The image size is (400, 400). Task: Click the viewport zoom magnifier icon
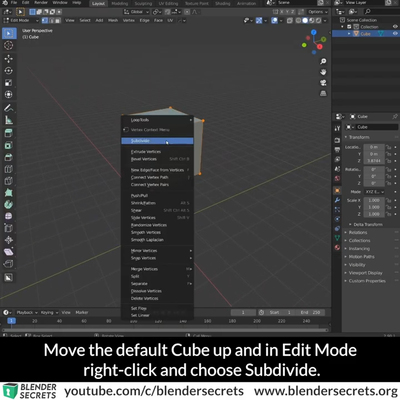[x=323, y=61]
